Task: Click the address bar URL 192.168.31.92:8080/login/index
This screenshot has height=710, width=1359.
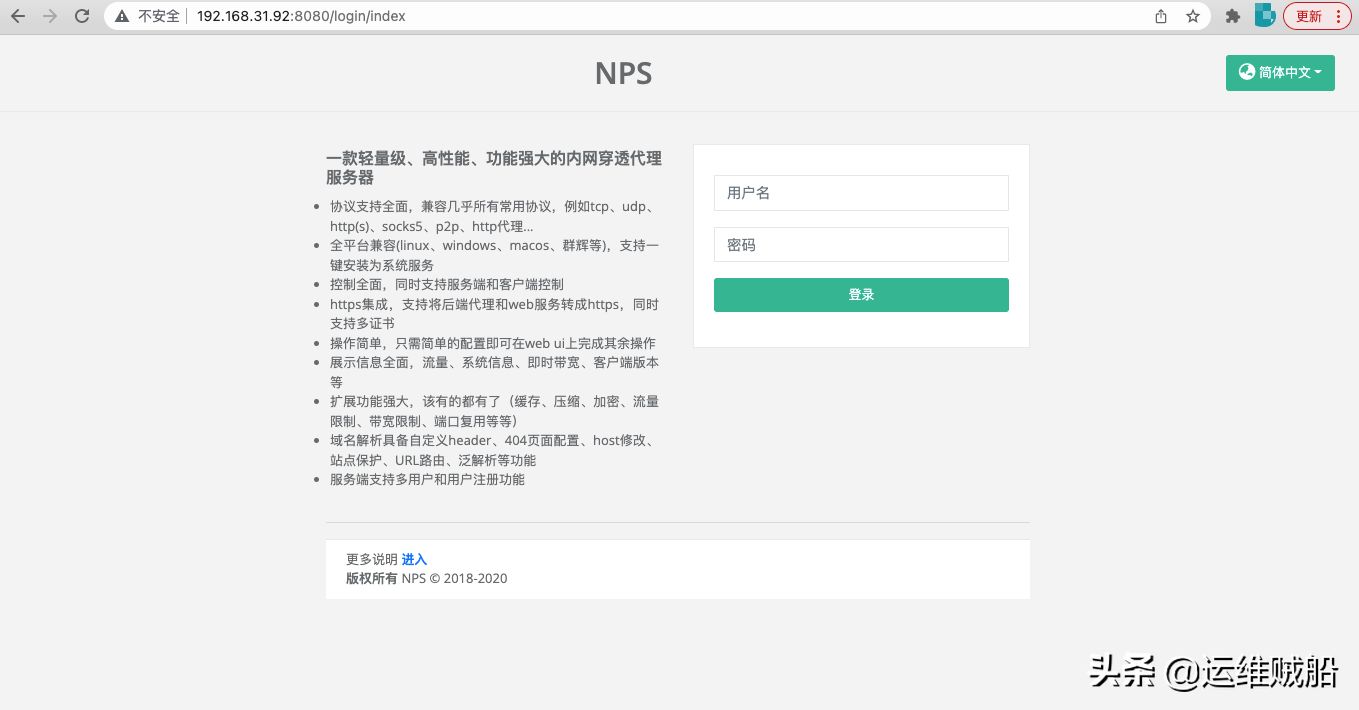Action: coord(301,16)
